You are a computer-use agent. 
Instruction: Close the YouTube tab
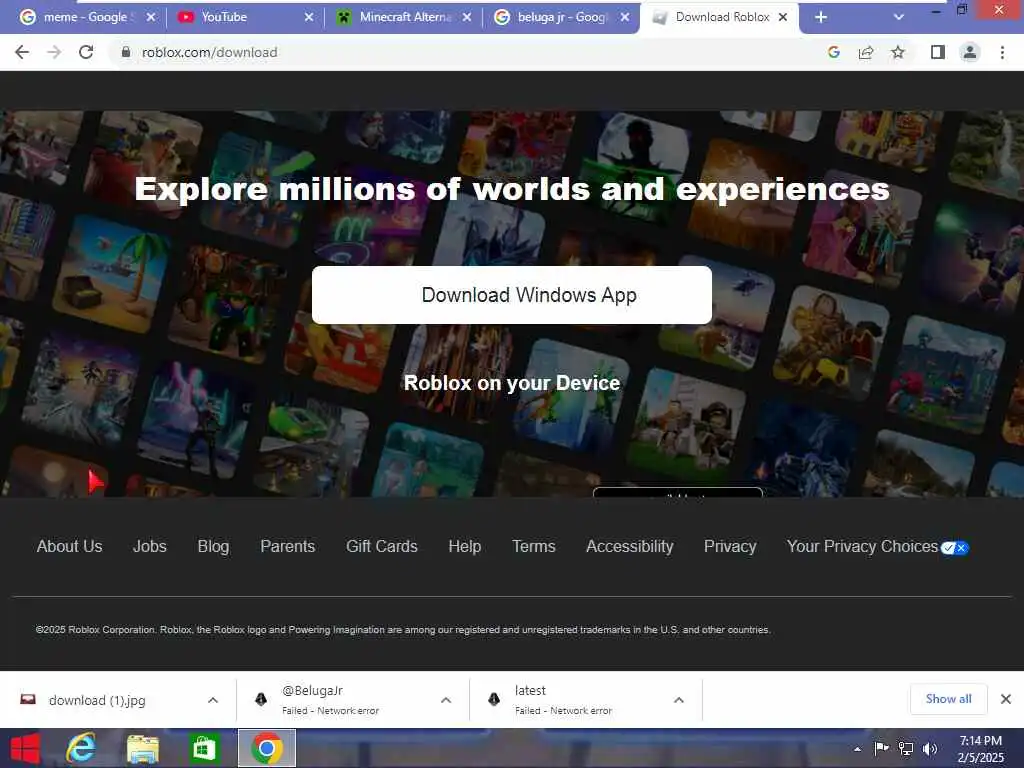point(309,17)
